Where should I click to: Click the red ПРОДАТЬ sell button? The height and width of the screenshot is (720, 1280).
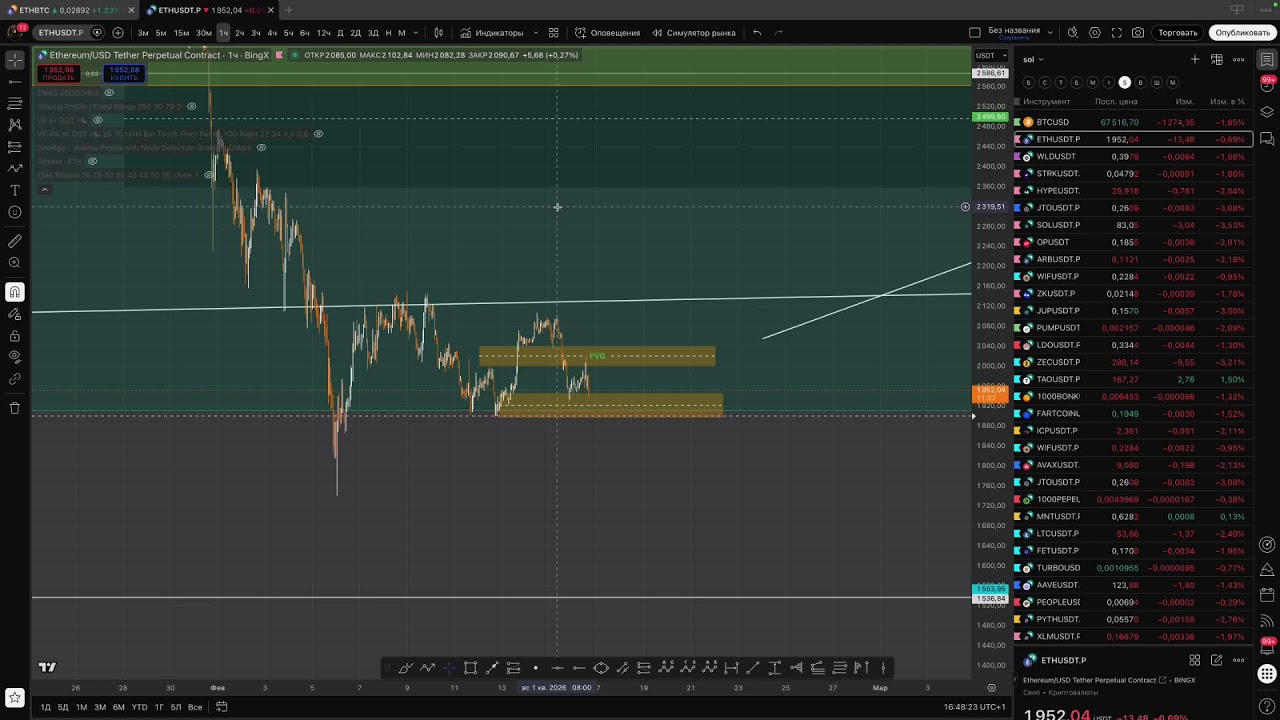pyautogui.click(x=59, y=74)
